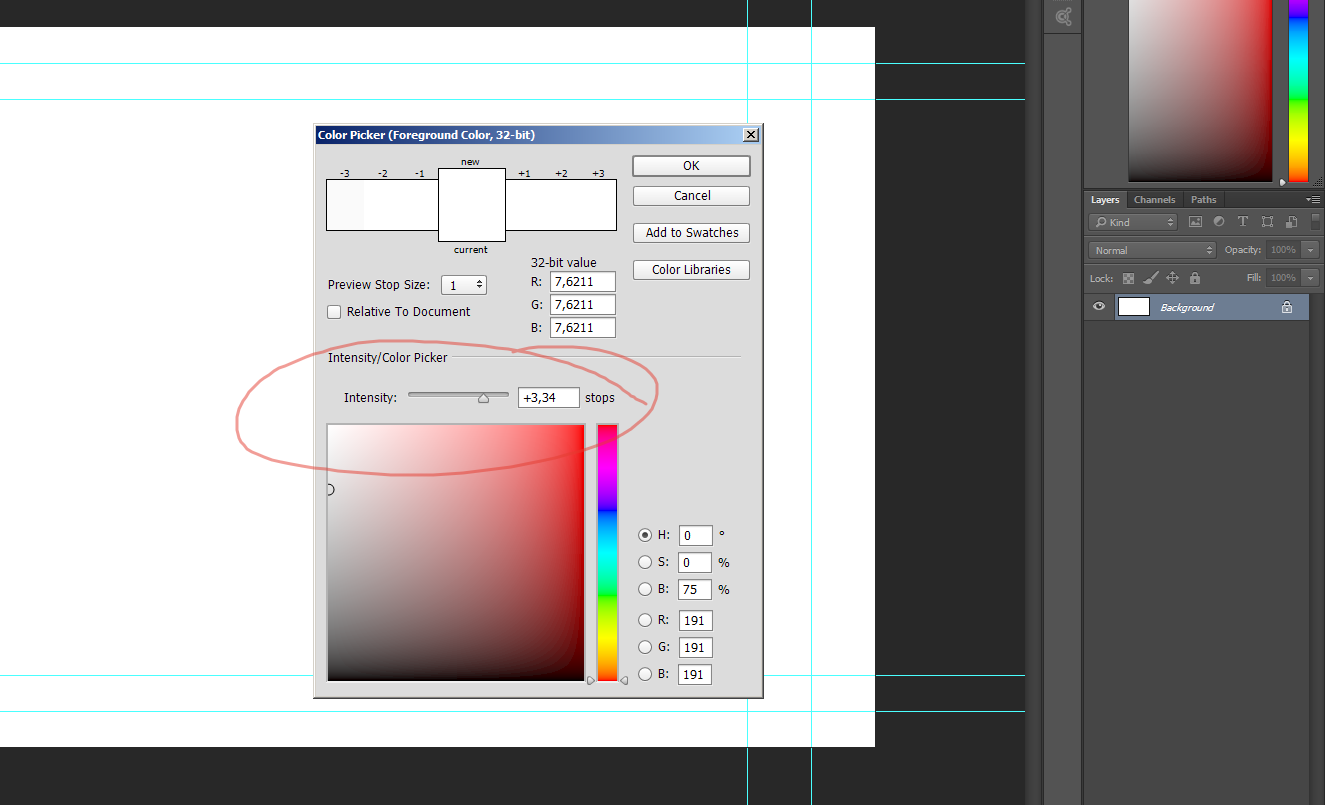The width and height of the screenshot is (1325, 805).
Task: Confirm color with the OK button
Action: (x=691, y=166)
